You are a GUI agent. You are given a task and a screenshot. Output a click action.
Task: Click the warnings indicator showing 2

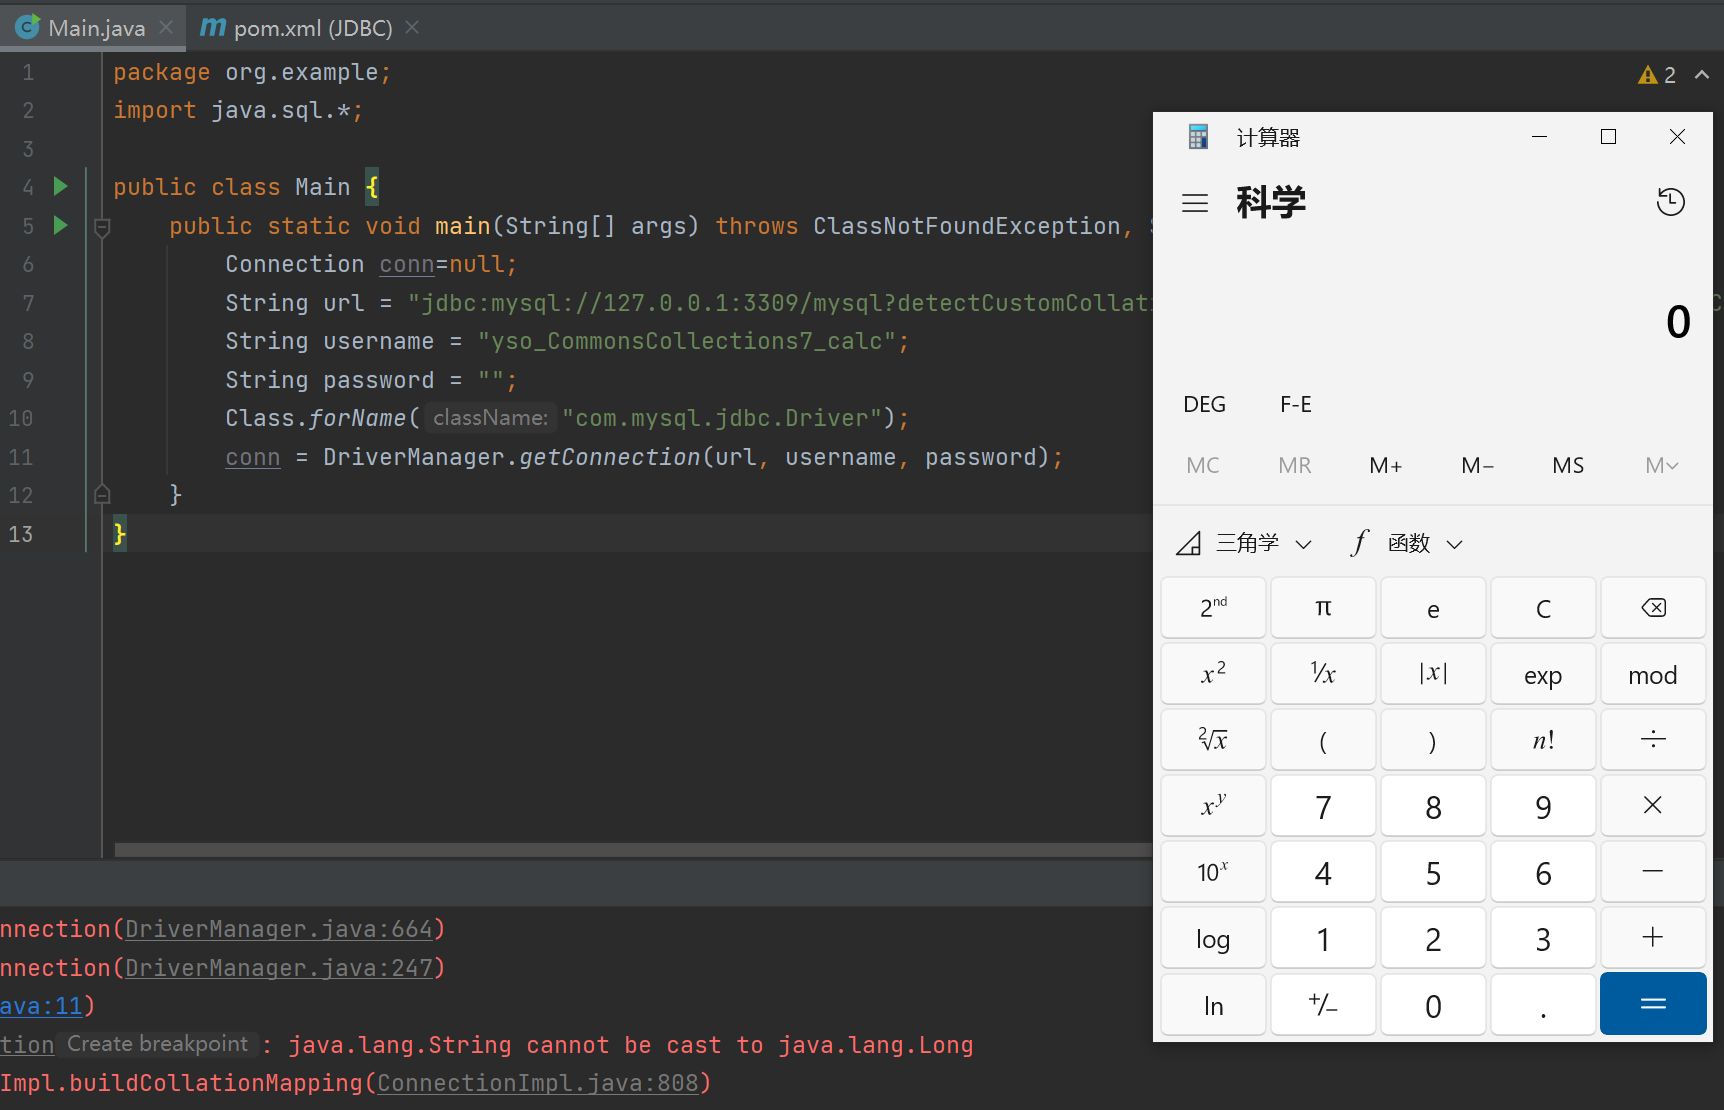point(1657,75)
